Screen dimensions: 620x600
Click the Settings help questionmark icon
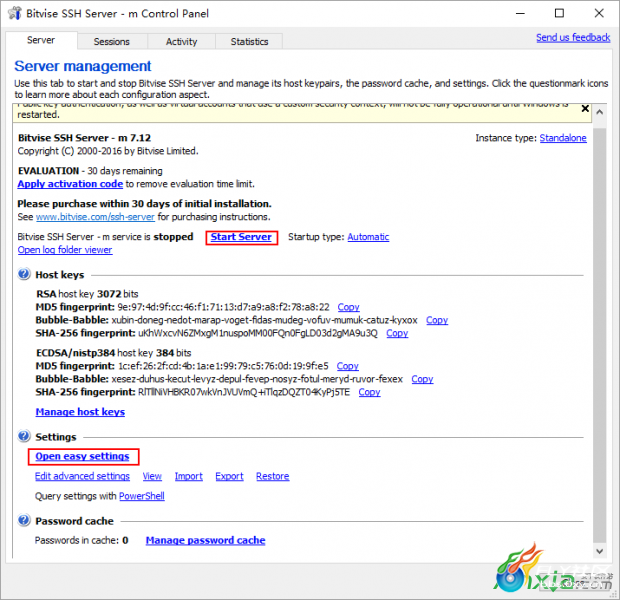[x=24, y=436]
